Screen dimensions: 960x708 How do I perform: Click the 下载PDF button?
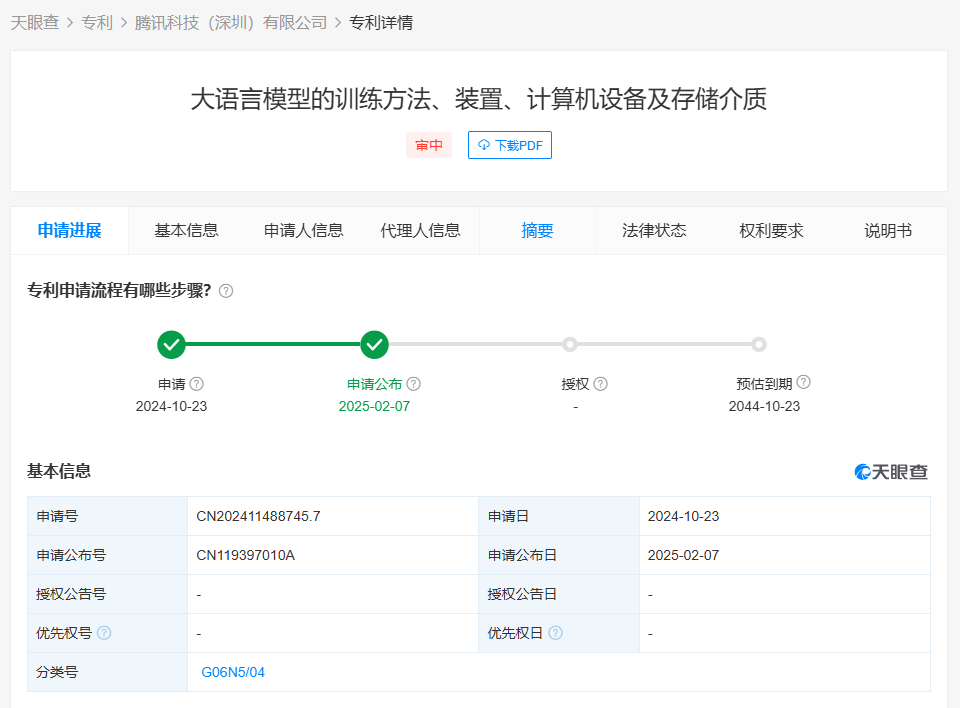tap(510, 145)
